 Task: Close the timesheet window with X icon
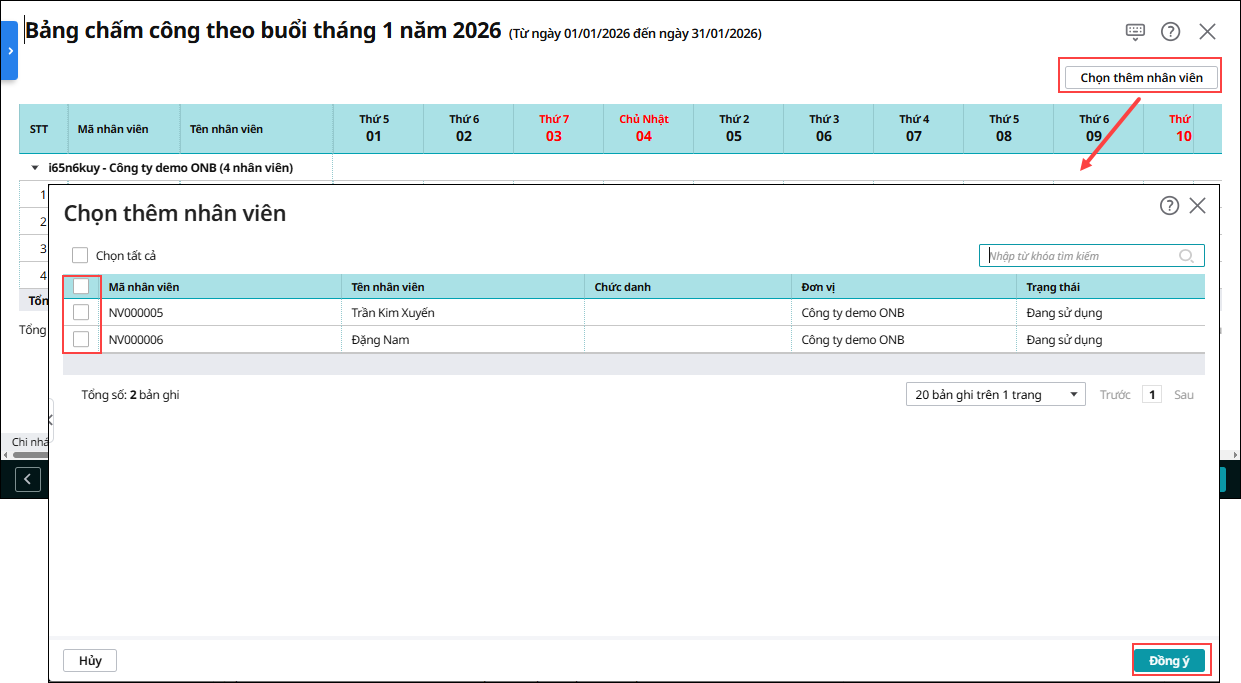(1207, 31)
